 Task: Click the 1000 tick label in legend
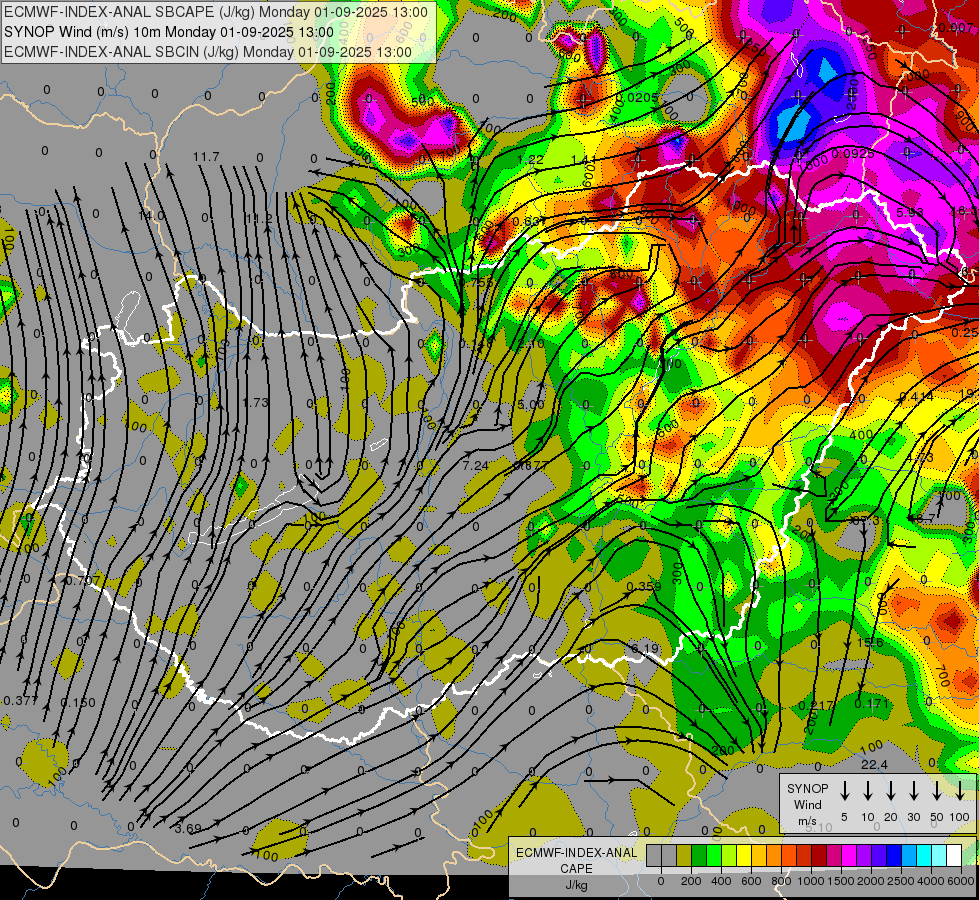(811, 881)
